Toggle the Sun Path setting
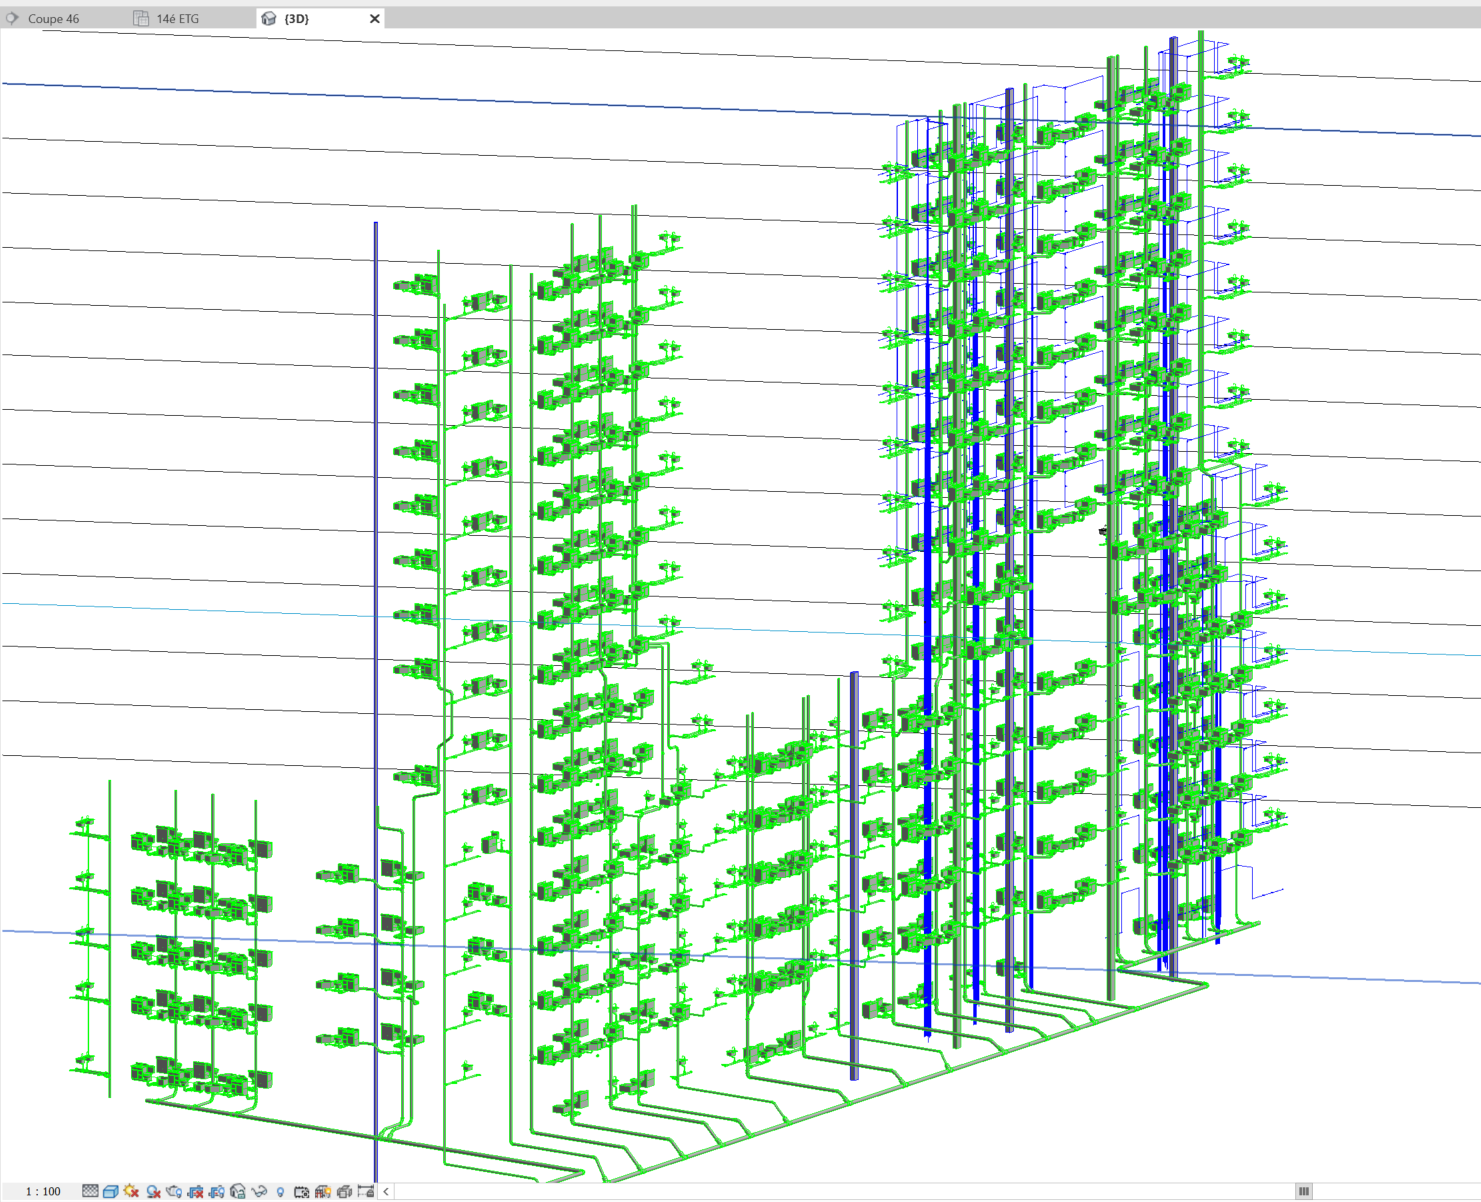This screenshot has width=1481, height=1202. tap(132, 1191)
